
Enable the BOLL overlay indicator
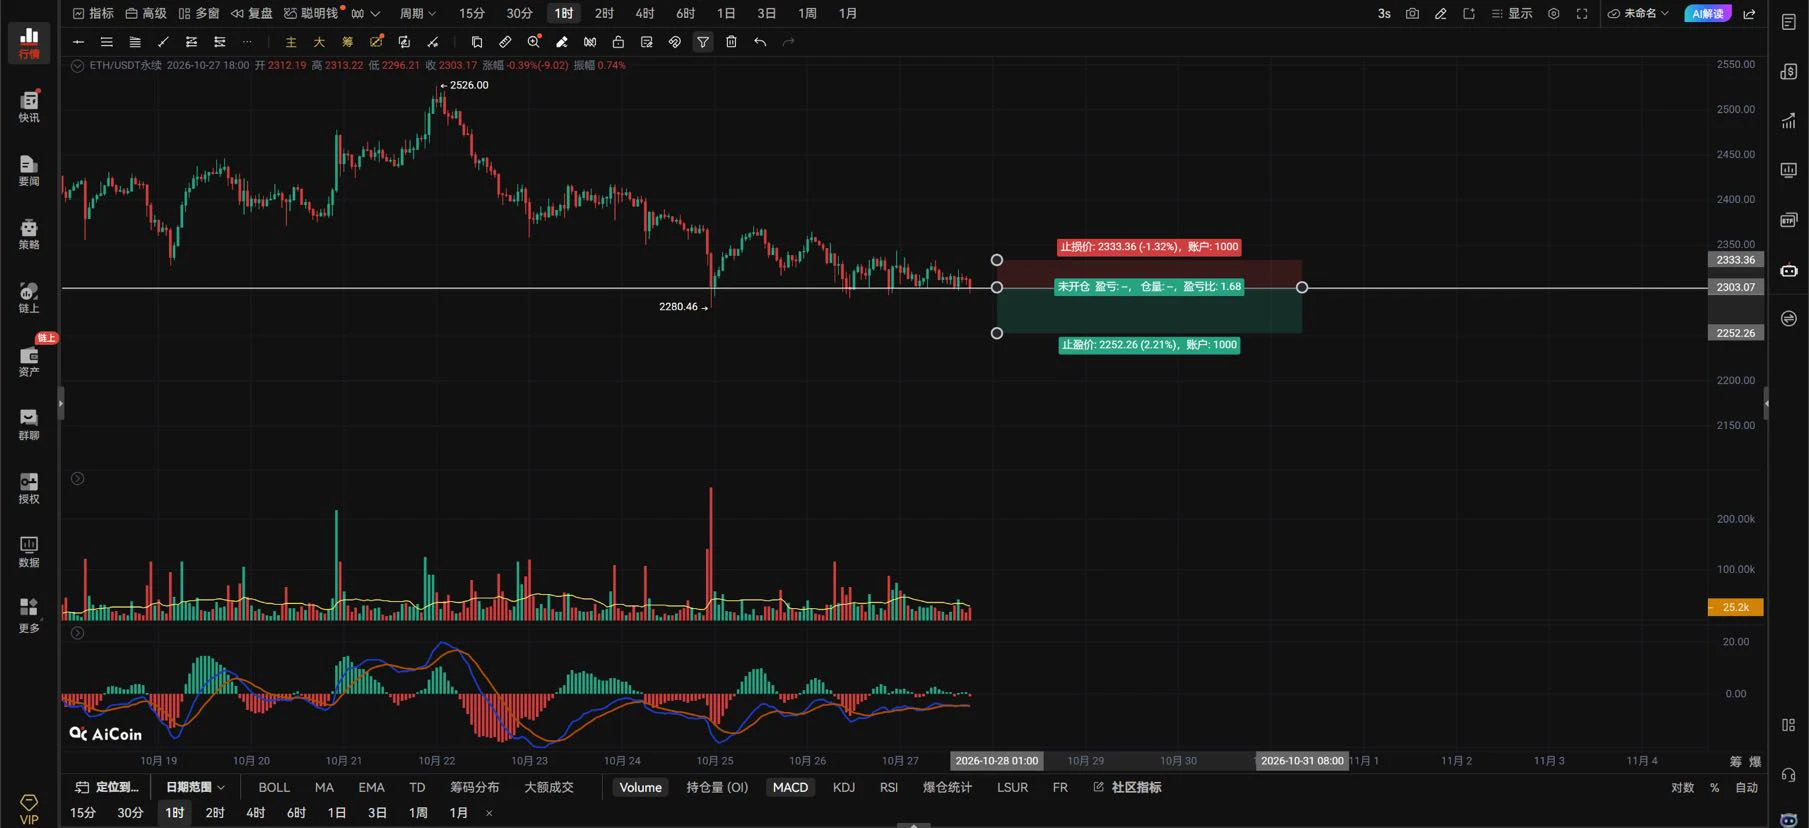pos(274,788)
